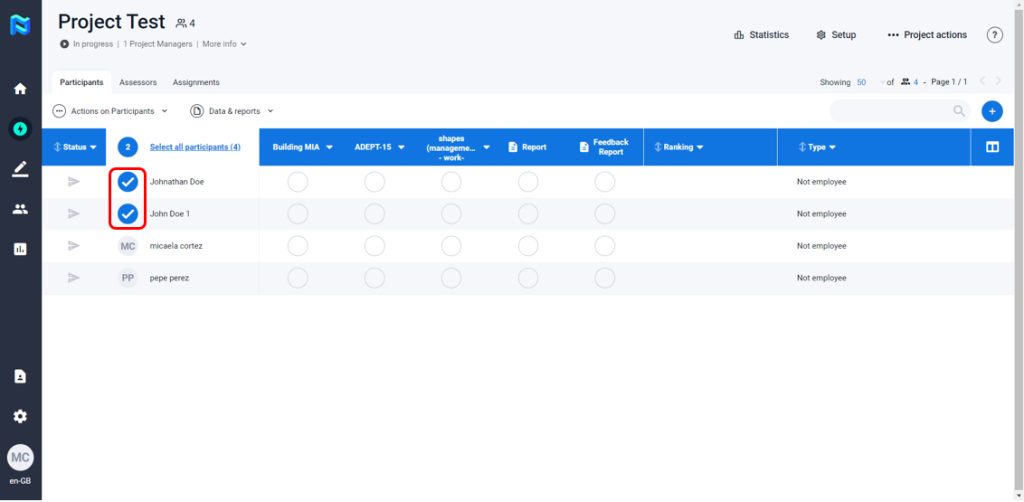1024x502 pixels.
Task: Expand the More info chevron
Action: click(x=224, y=44)
